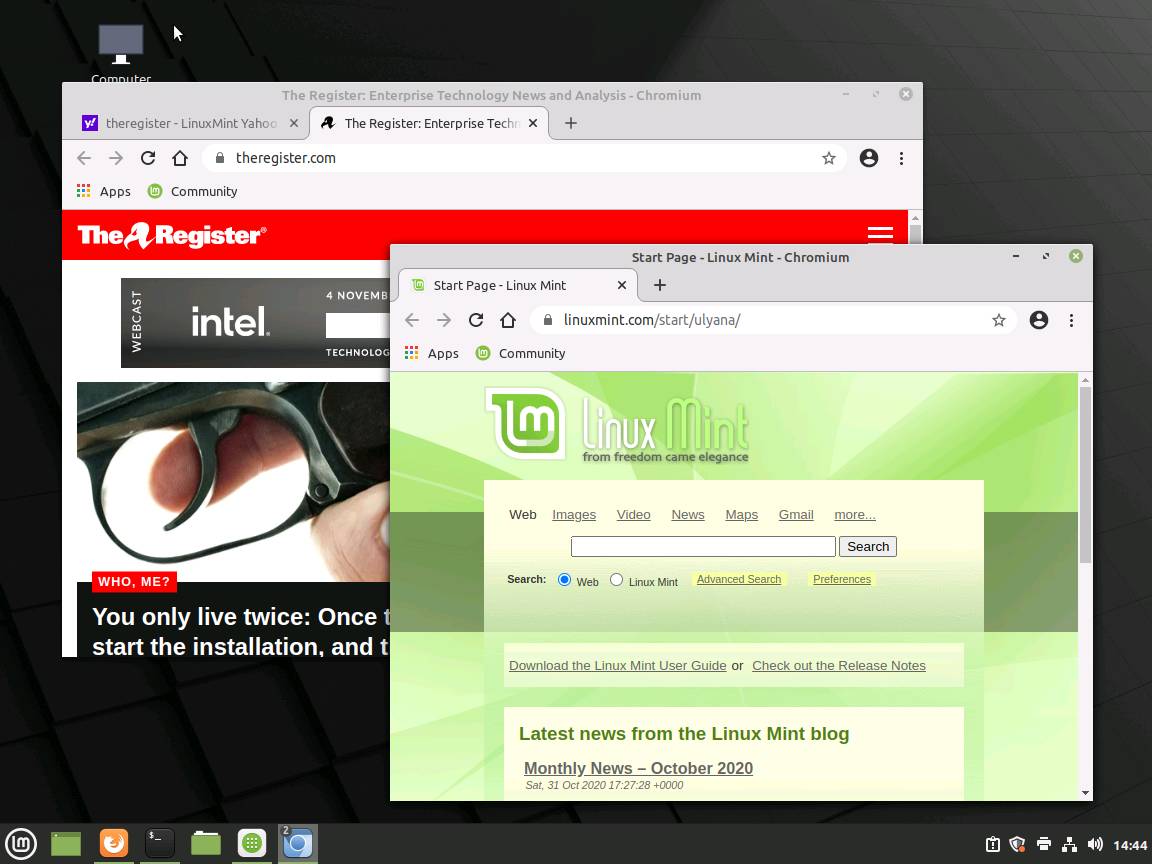Close the Start Page - Linux Mint tab
1152x864 pixels.
click(622, 285)
